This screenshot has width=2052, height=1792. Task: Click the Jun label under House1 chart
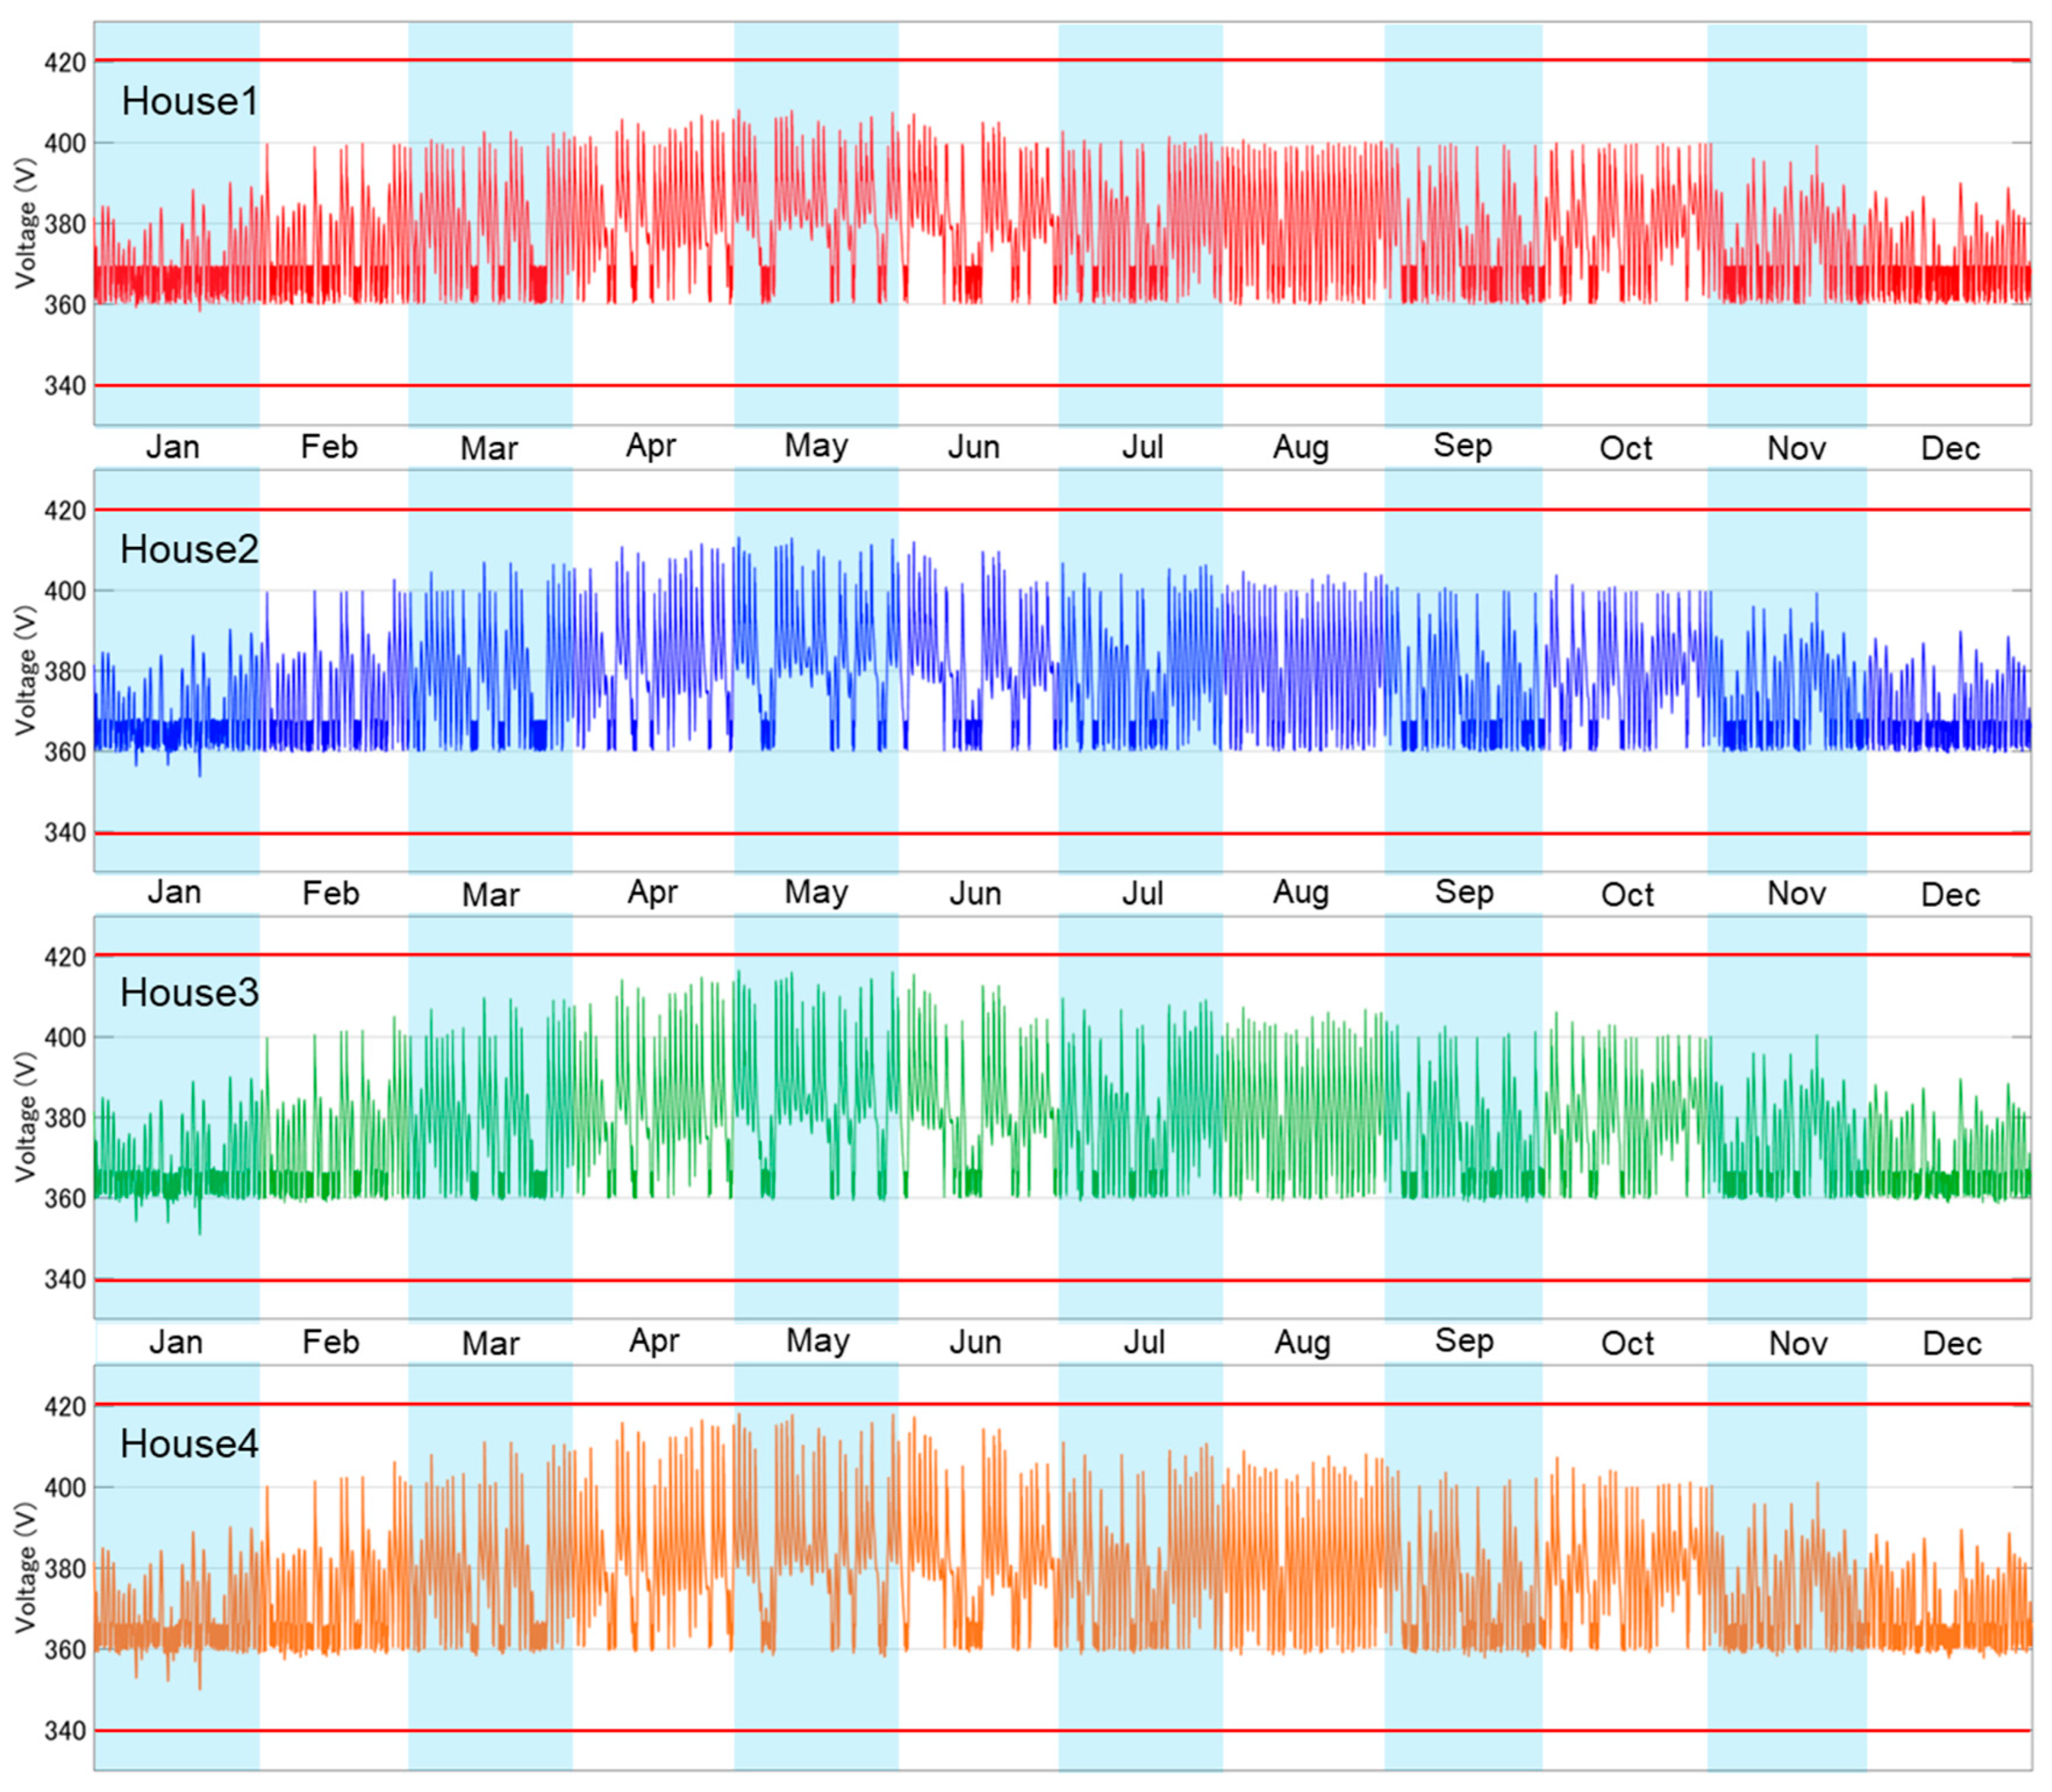[x=974, y=447]
